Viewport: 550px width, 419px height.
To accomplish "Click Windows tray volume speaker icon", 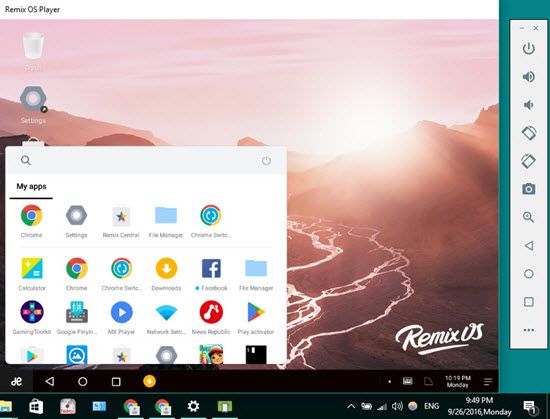I will point(397,406).
